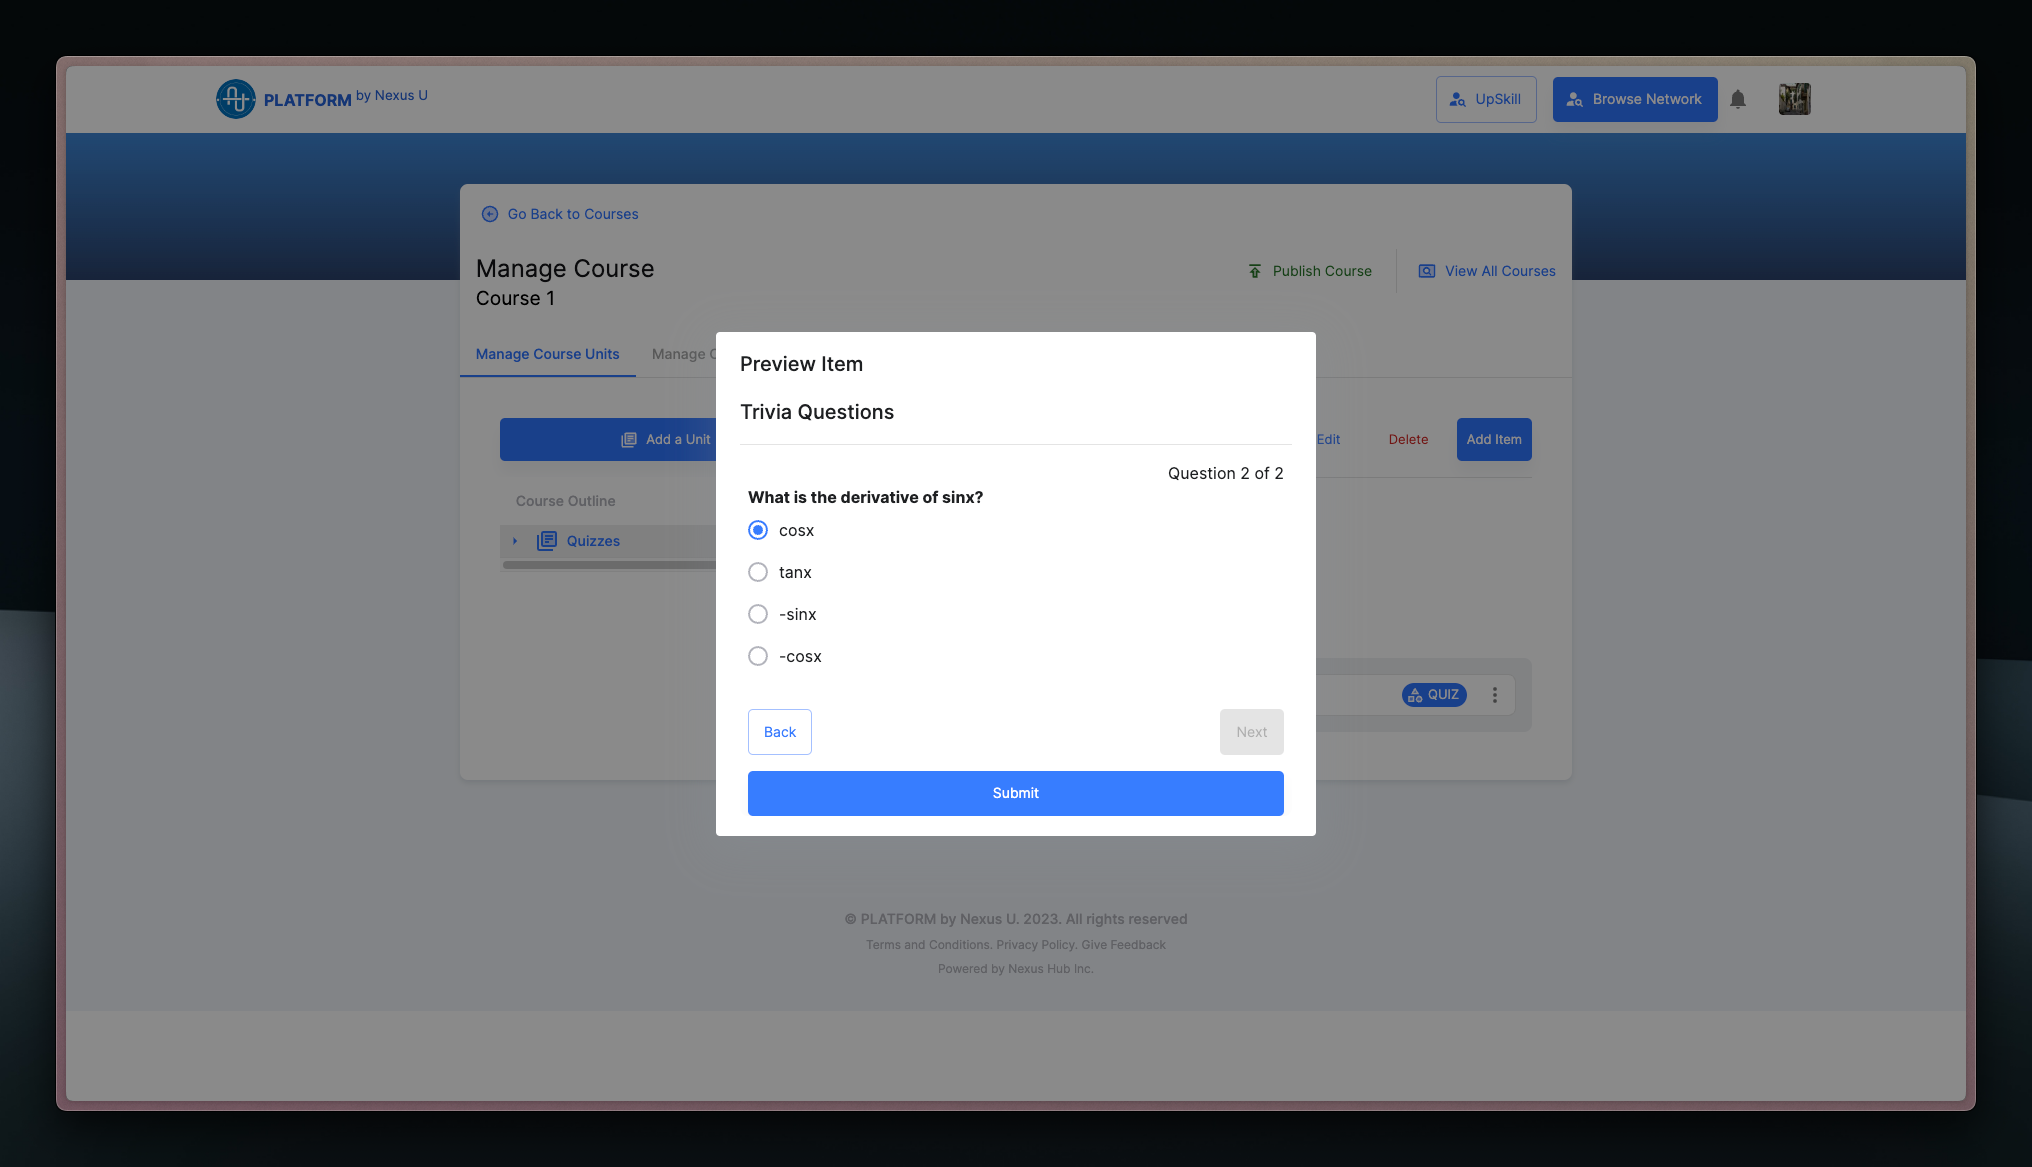Image resolution: width=2032 pixels, height=1167 pixels.
Task: Click the QUIZ badge icon
Action: [x=1414, y=694]
